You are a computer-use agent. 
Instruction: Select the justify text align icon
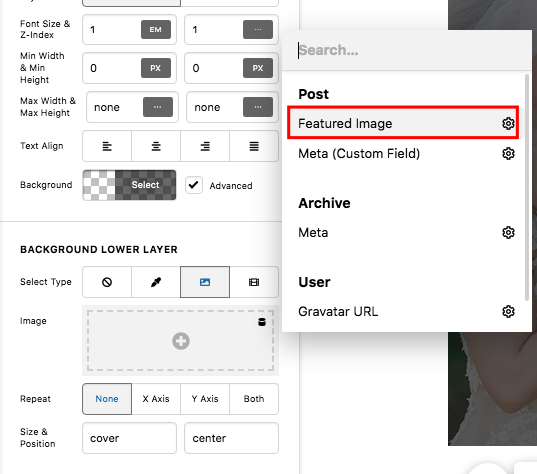click(254, 146)
